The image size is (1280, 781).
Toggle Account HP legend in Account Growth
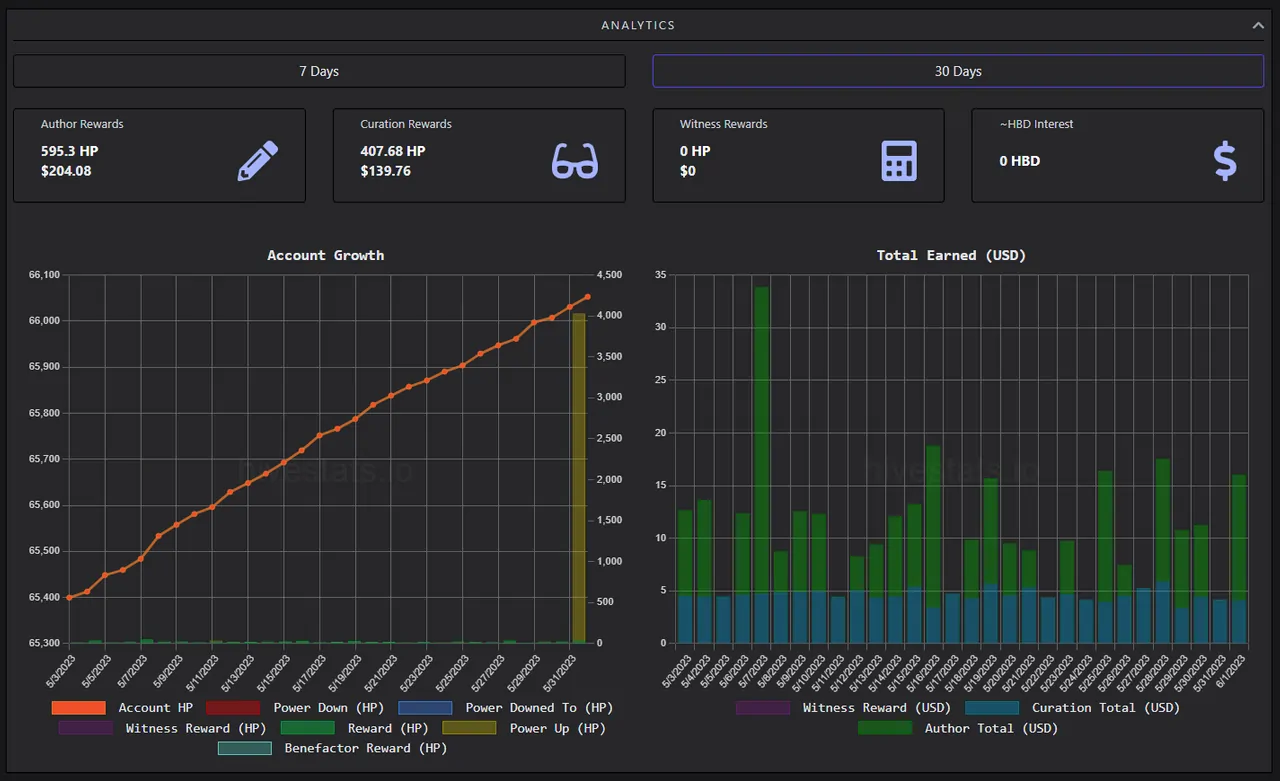click(x=122, y=707)
